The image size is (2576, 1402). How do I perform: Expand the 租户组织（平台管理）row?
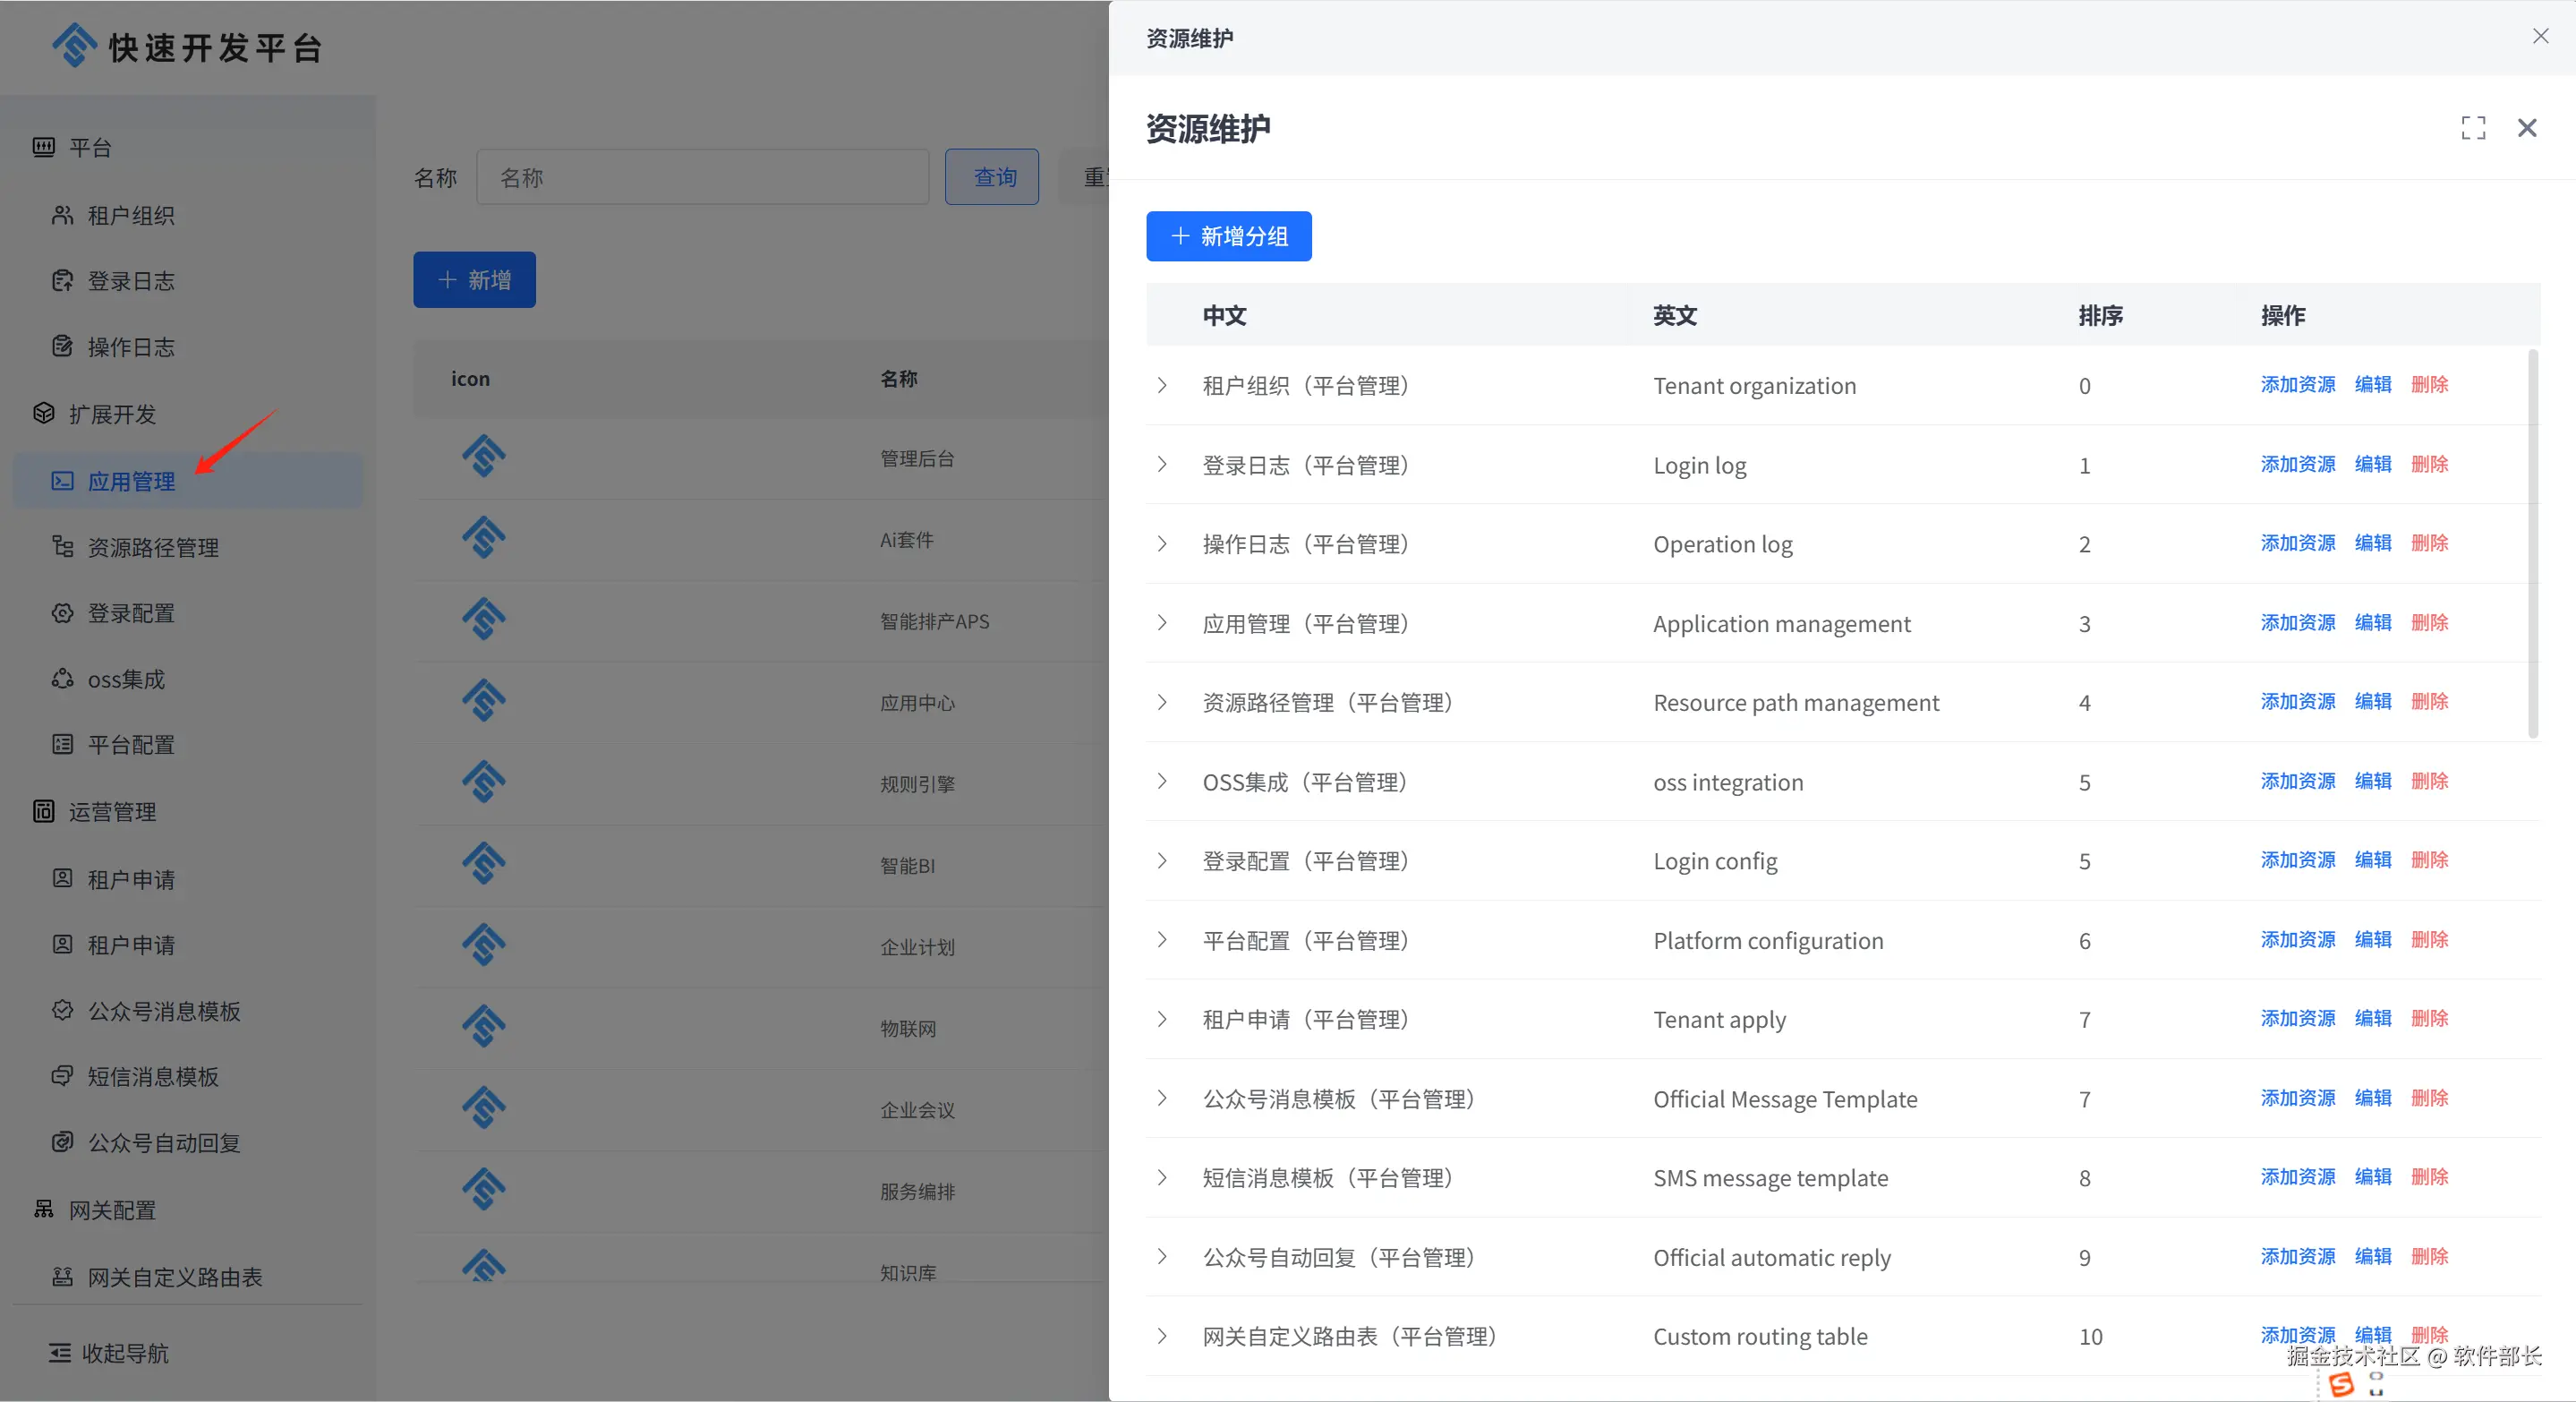(1162, 385)
